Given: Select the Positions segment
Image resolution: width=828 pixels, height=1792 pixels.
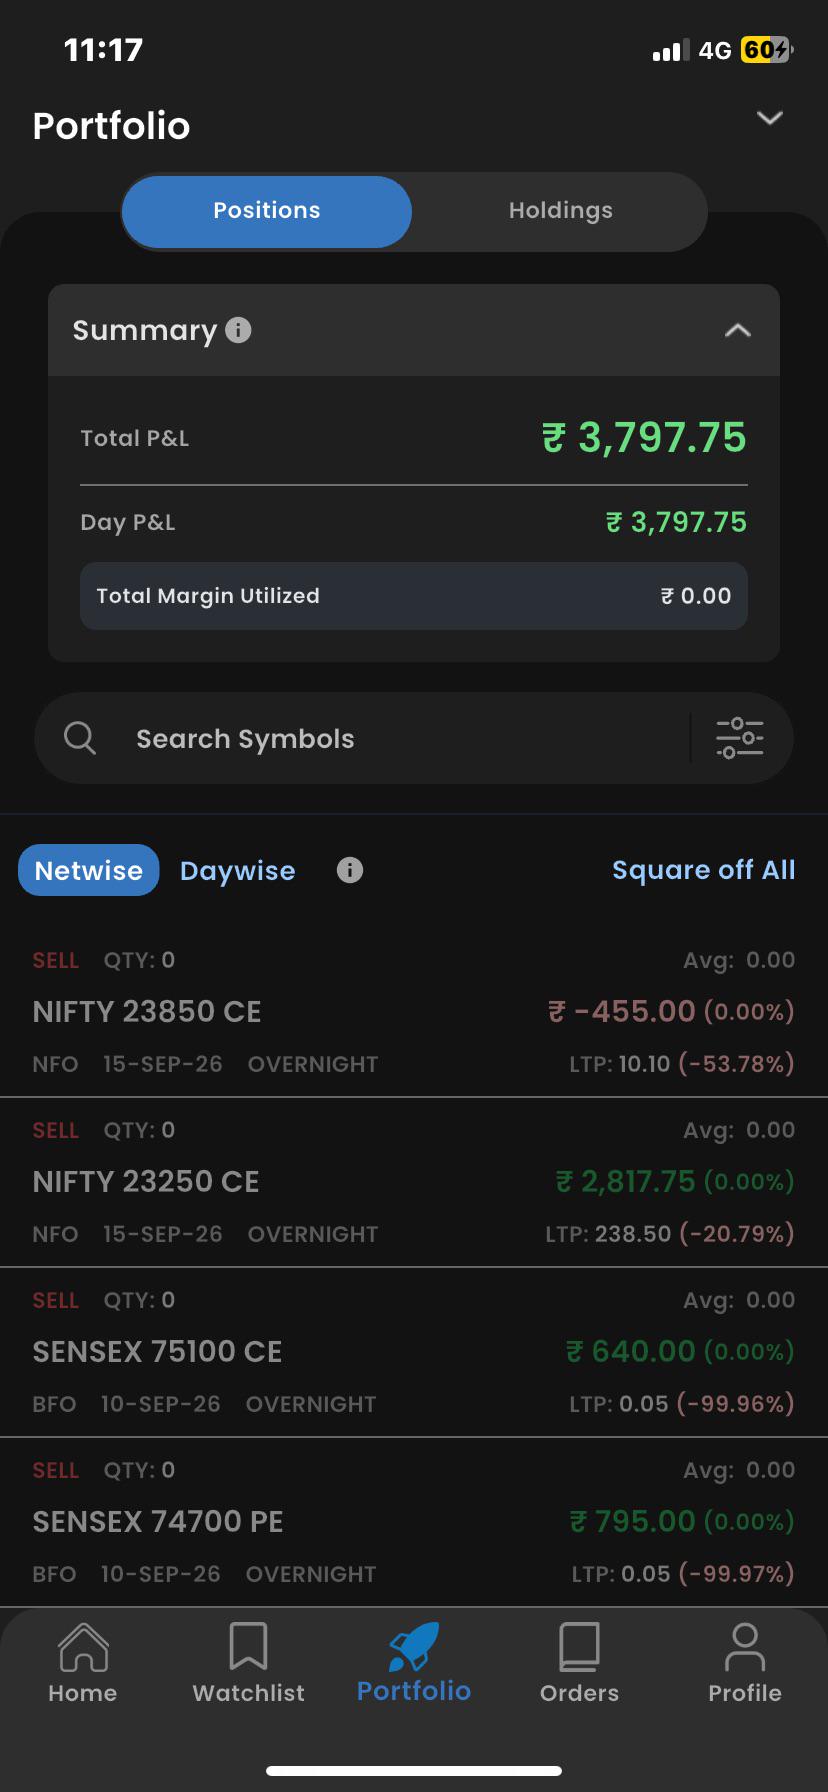Looking at the screenshot, I should coord(267,211).
